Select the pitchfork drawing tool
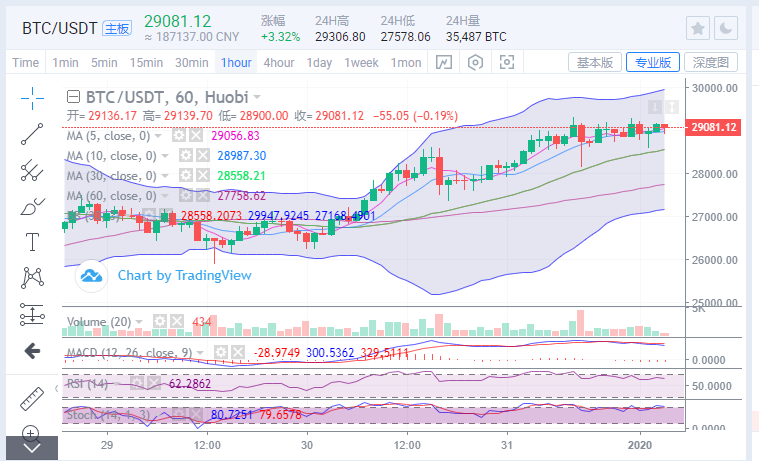Screen dimensions: 759x461 coord(32,171)
